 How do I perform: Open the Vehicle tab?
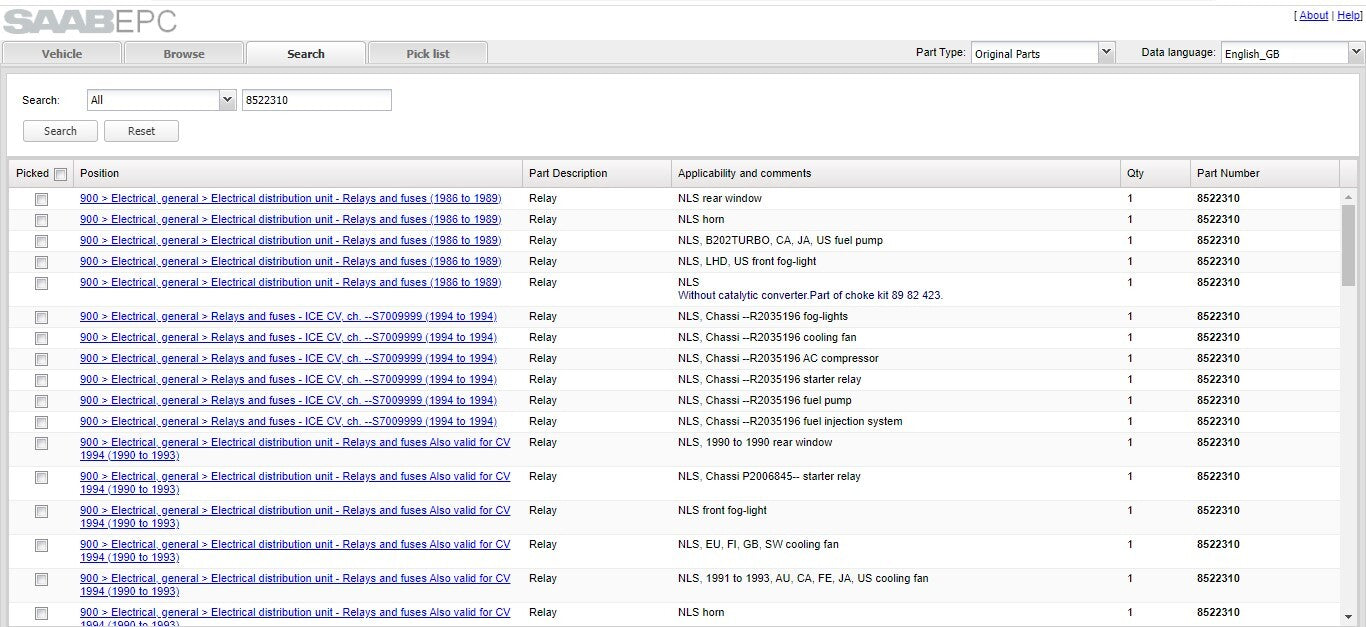click(x=62, y=54)
